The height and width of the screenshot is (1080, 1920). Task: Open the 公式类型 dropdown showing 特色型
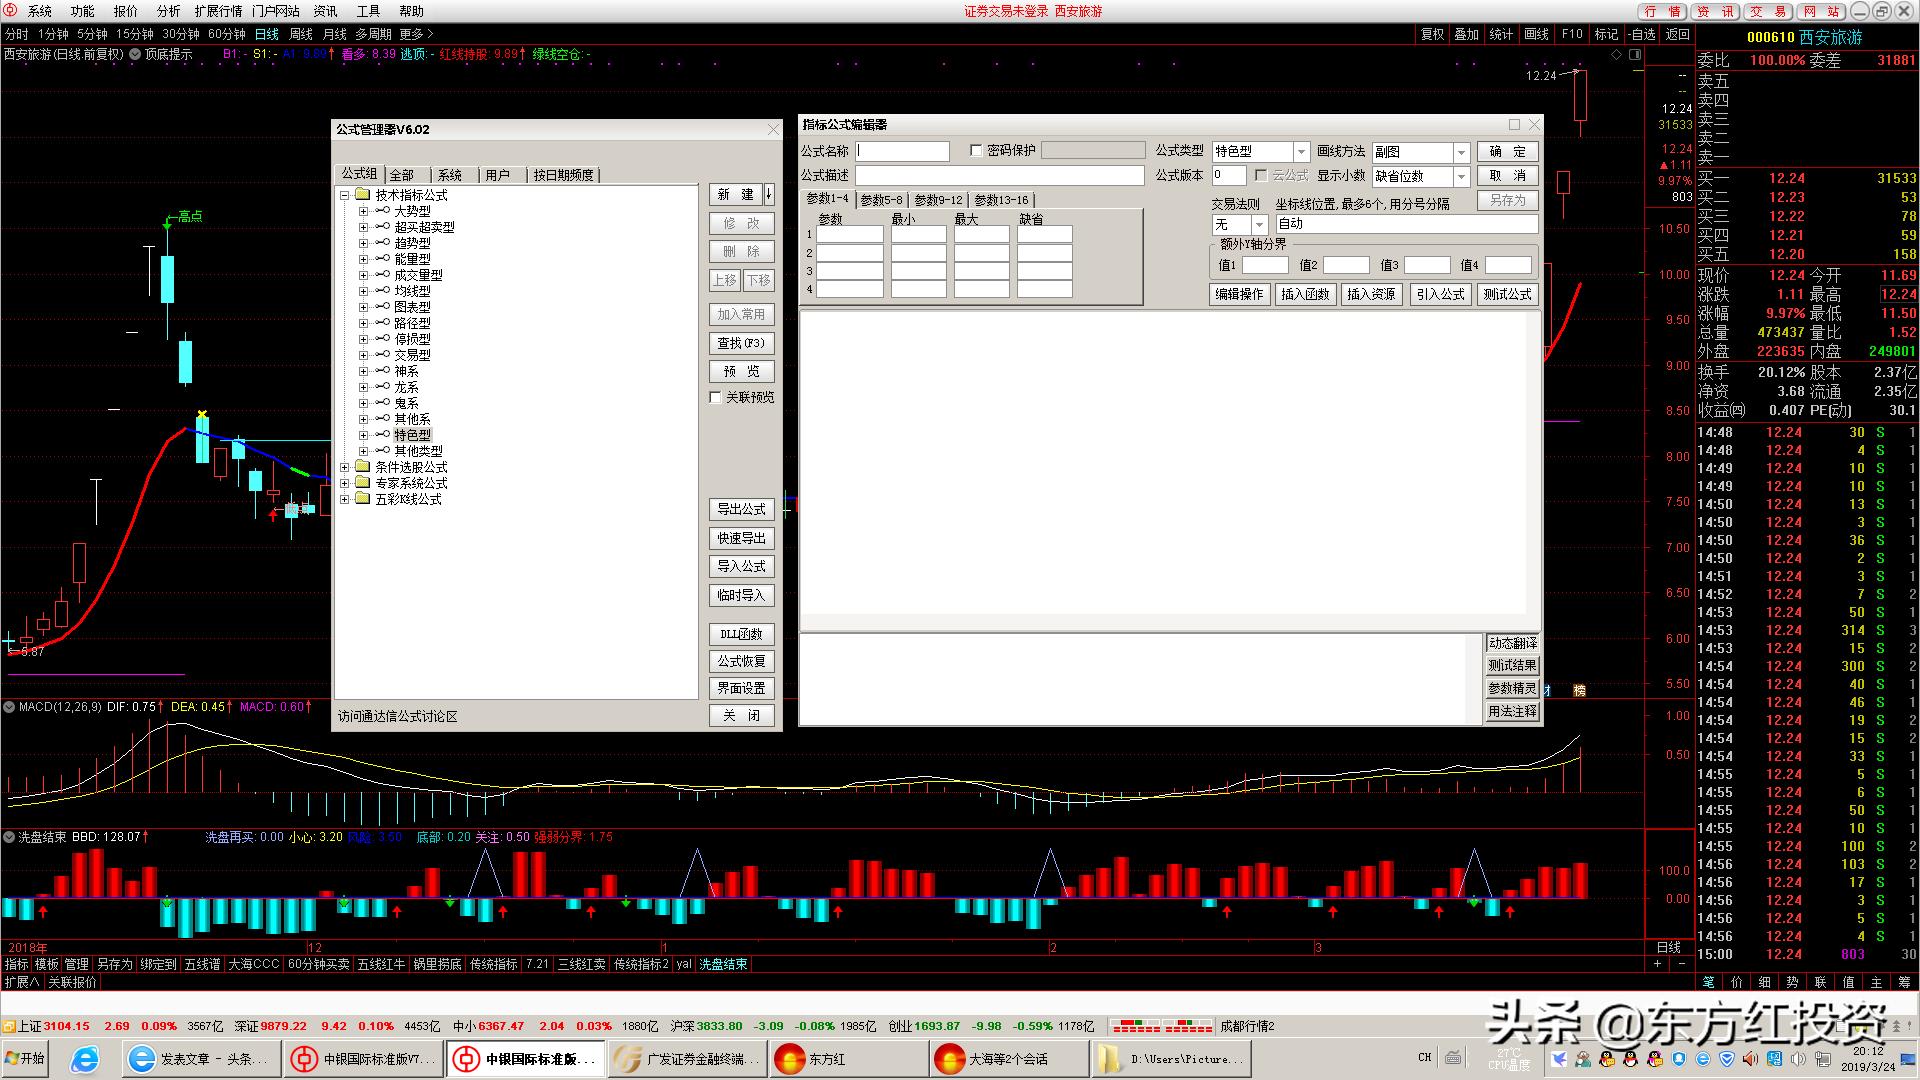(1301, 152)
